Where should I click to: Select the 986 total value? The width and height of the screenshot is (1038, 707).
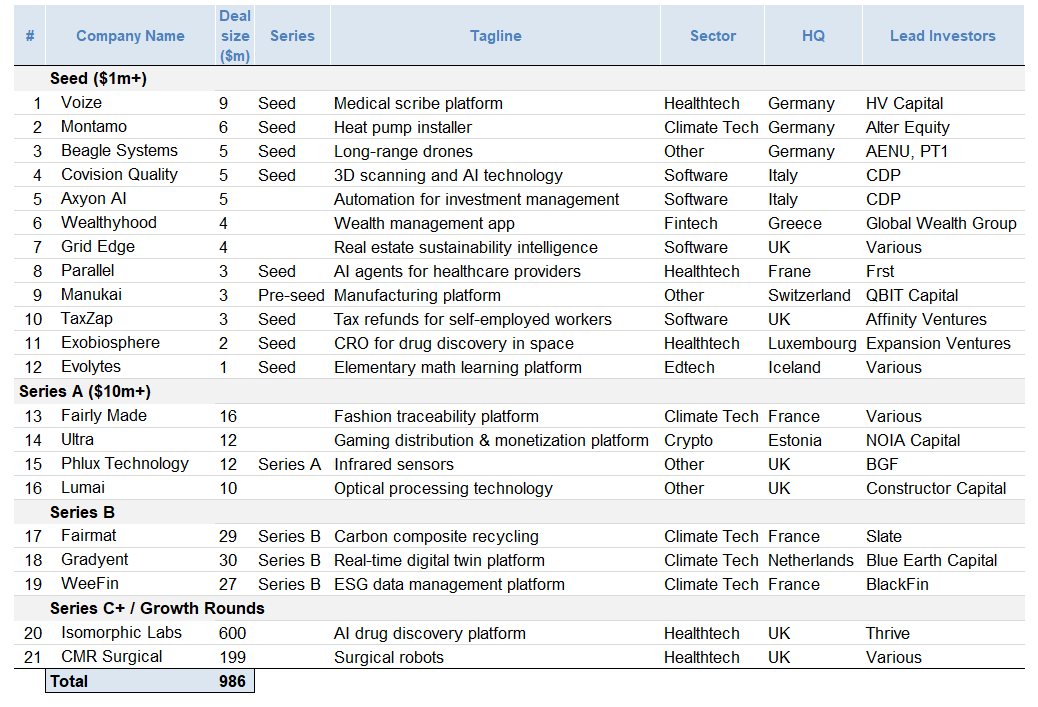(232, 682)
